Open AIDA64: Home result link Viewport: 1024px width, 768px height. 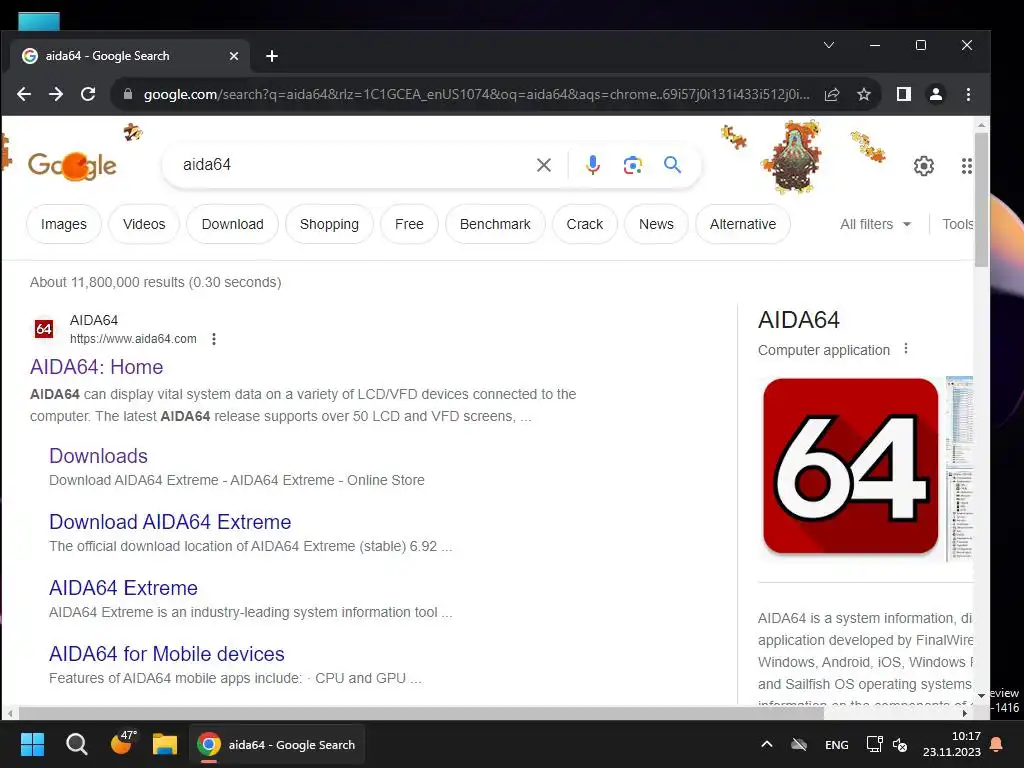(x=97, y=367)
